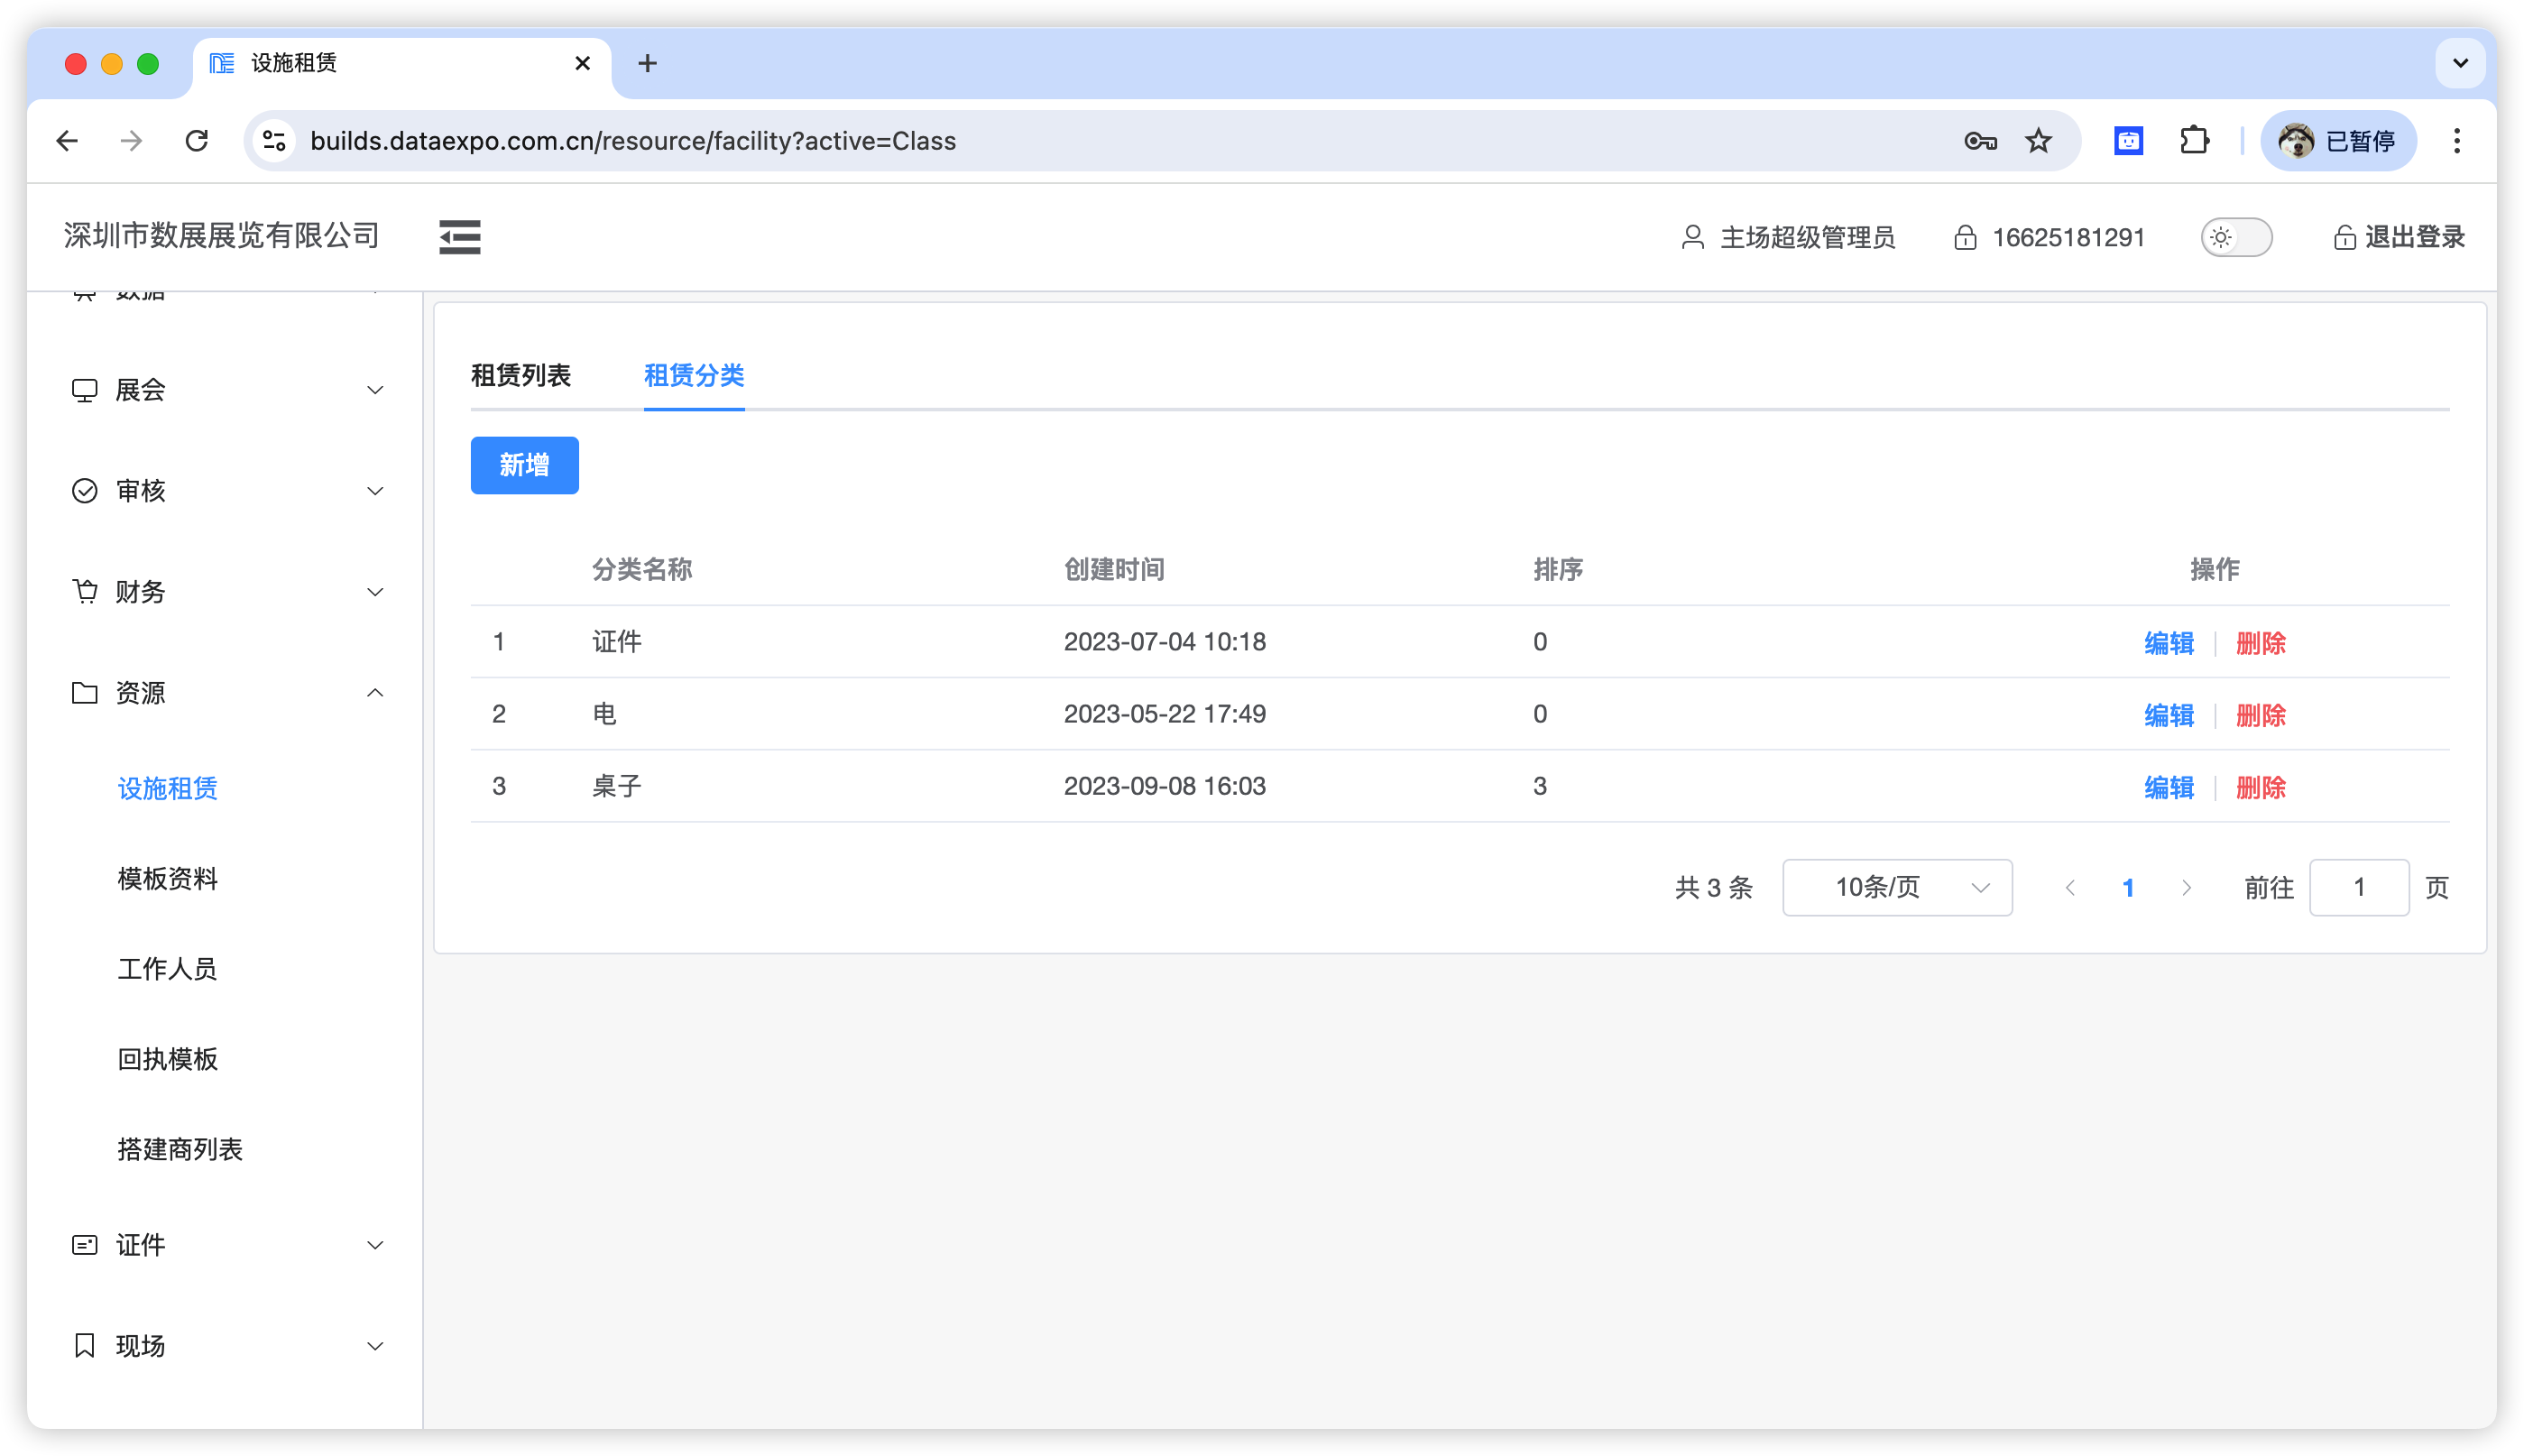This screenshot has width=2524, height=1456.
Task: Open the 已暂停 browser profile chip
Action: point(2338,141)
